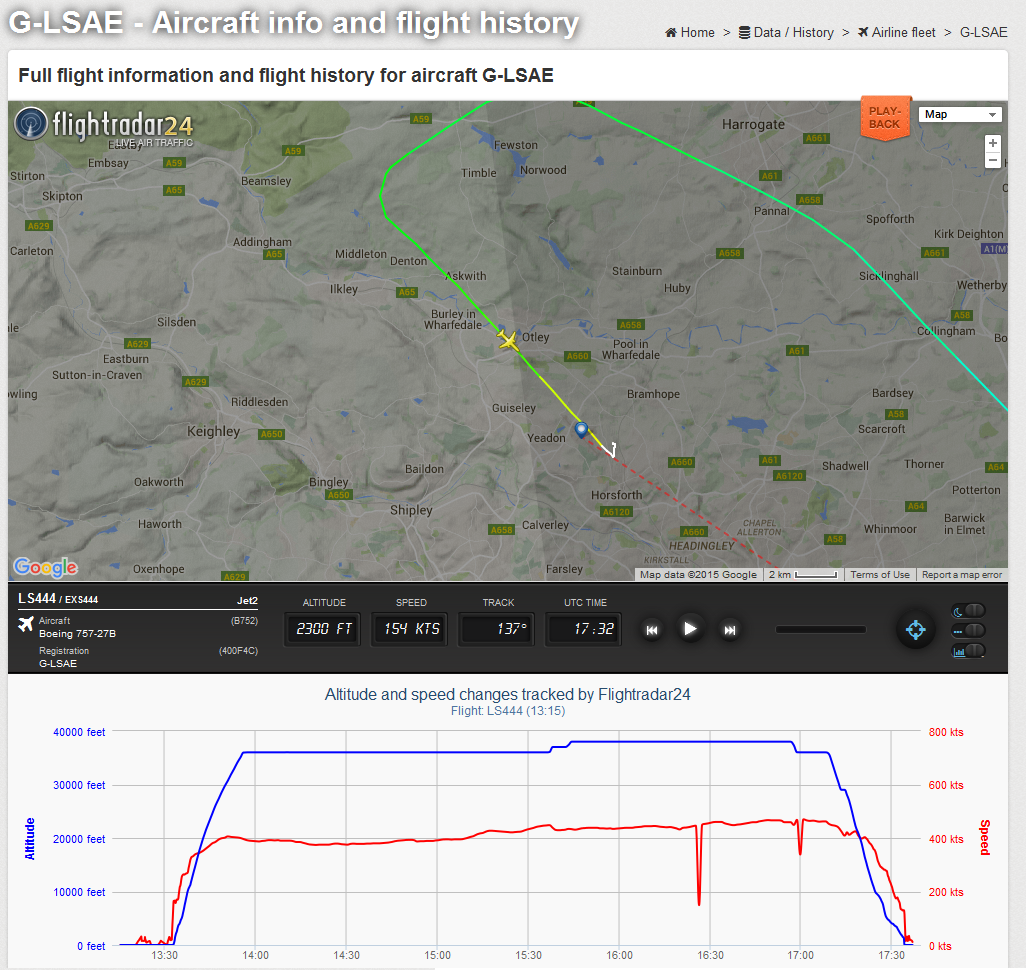Click the playback progress slider

821,630
